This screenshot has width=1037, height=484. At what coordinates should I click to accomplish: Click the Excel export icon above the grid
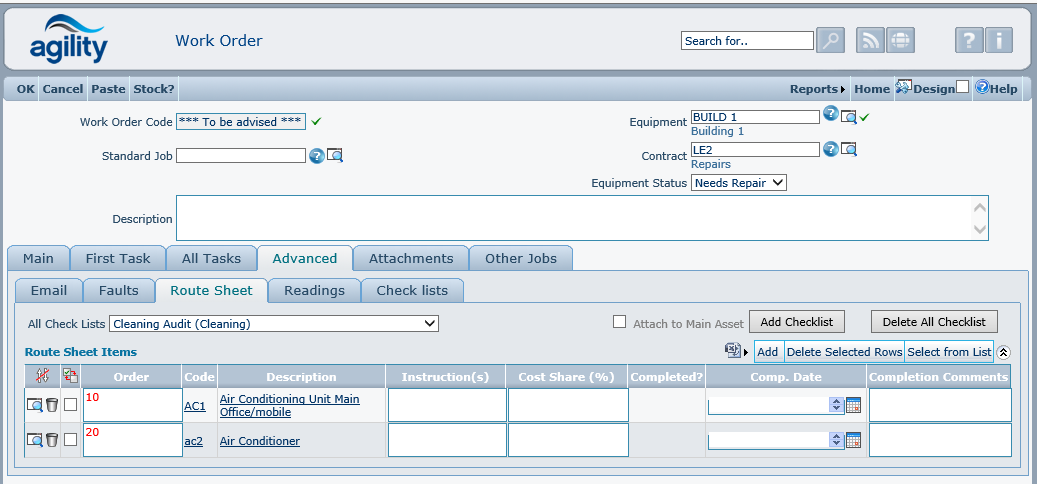[732, 351]
